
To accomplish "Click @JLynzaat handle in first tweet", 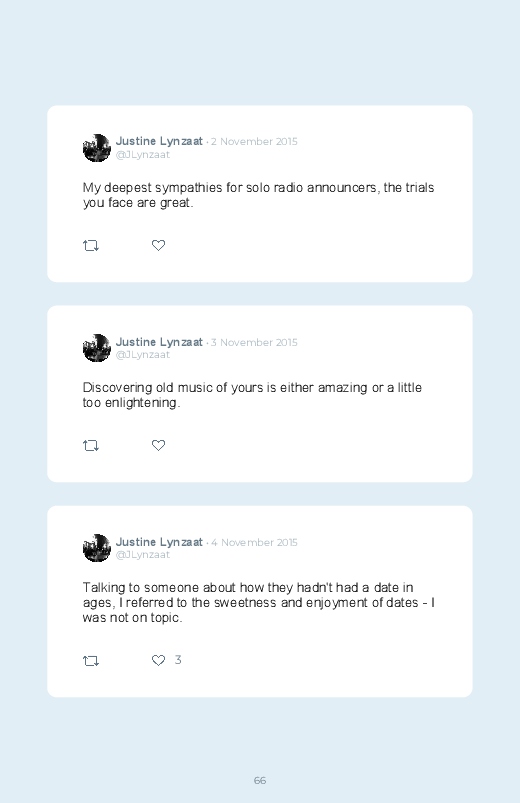I will [142, 155].
